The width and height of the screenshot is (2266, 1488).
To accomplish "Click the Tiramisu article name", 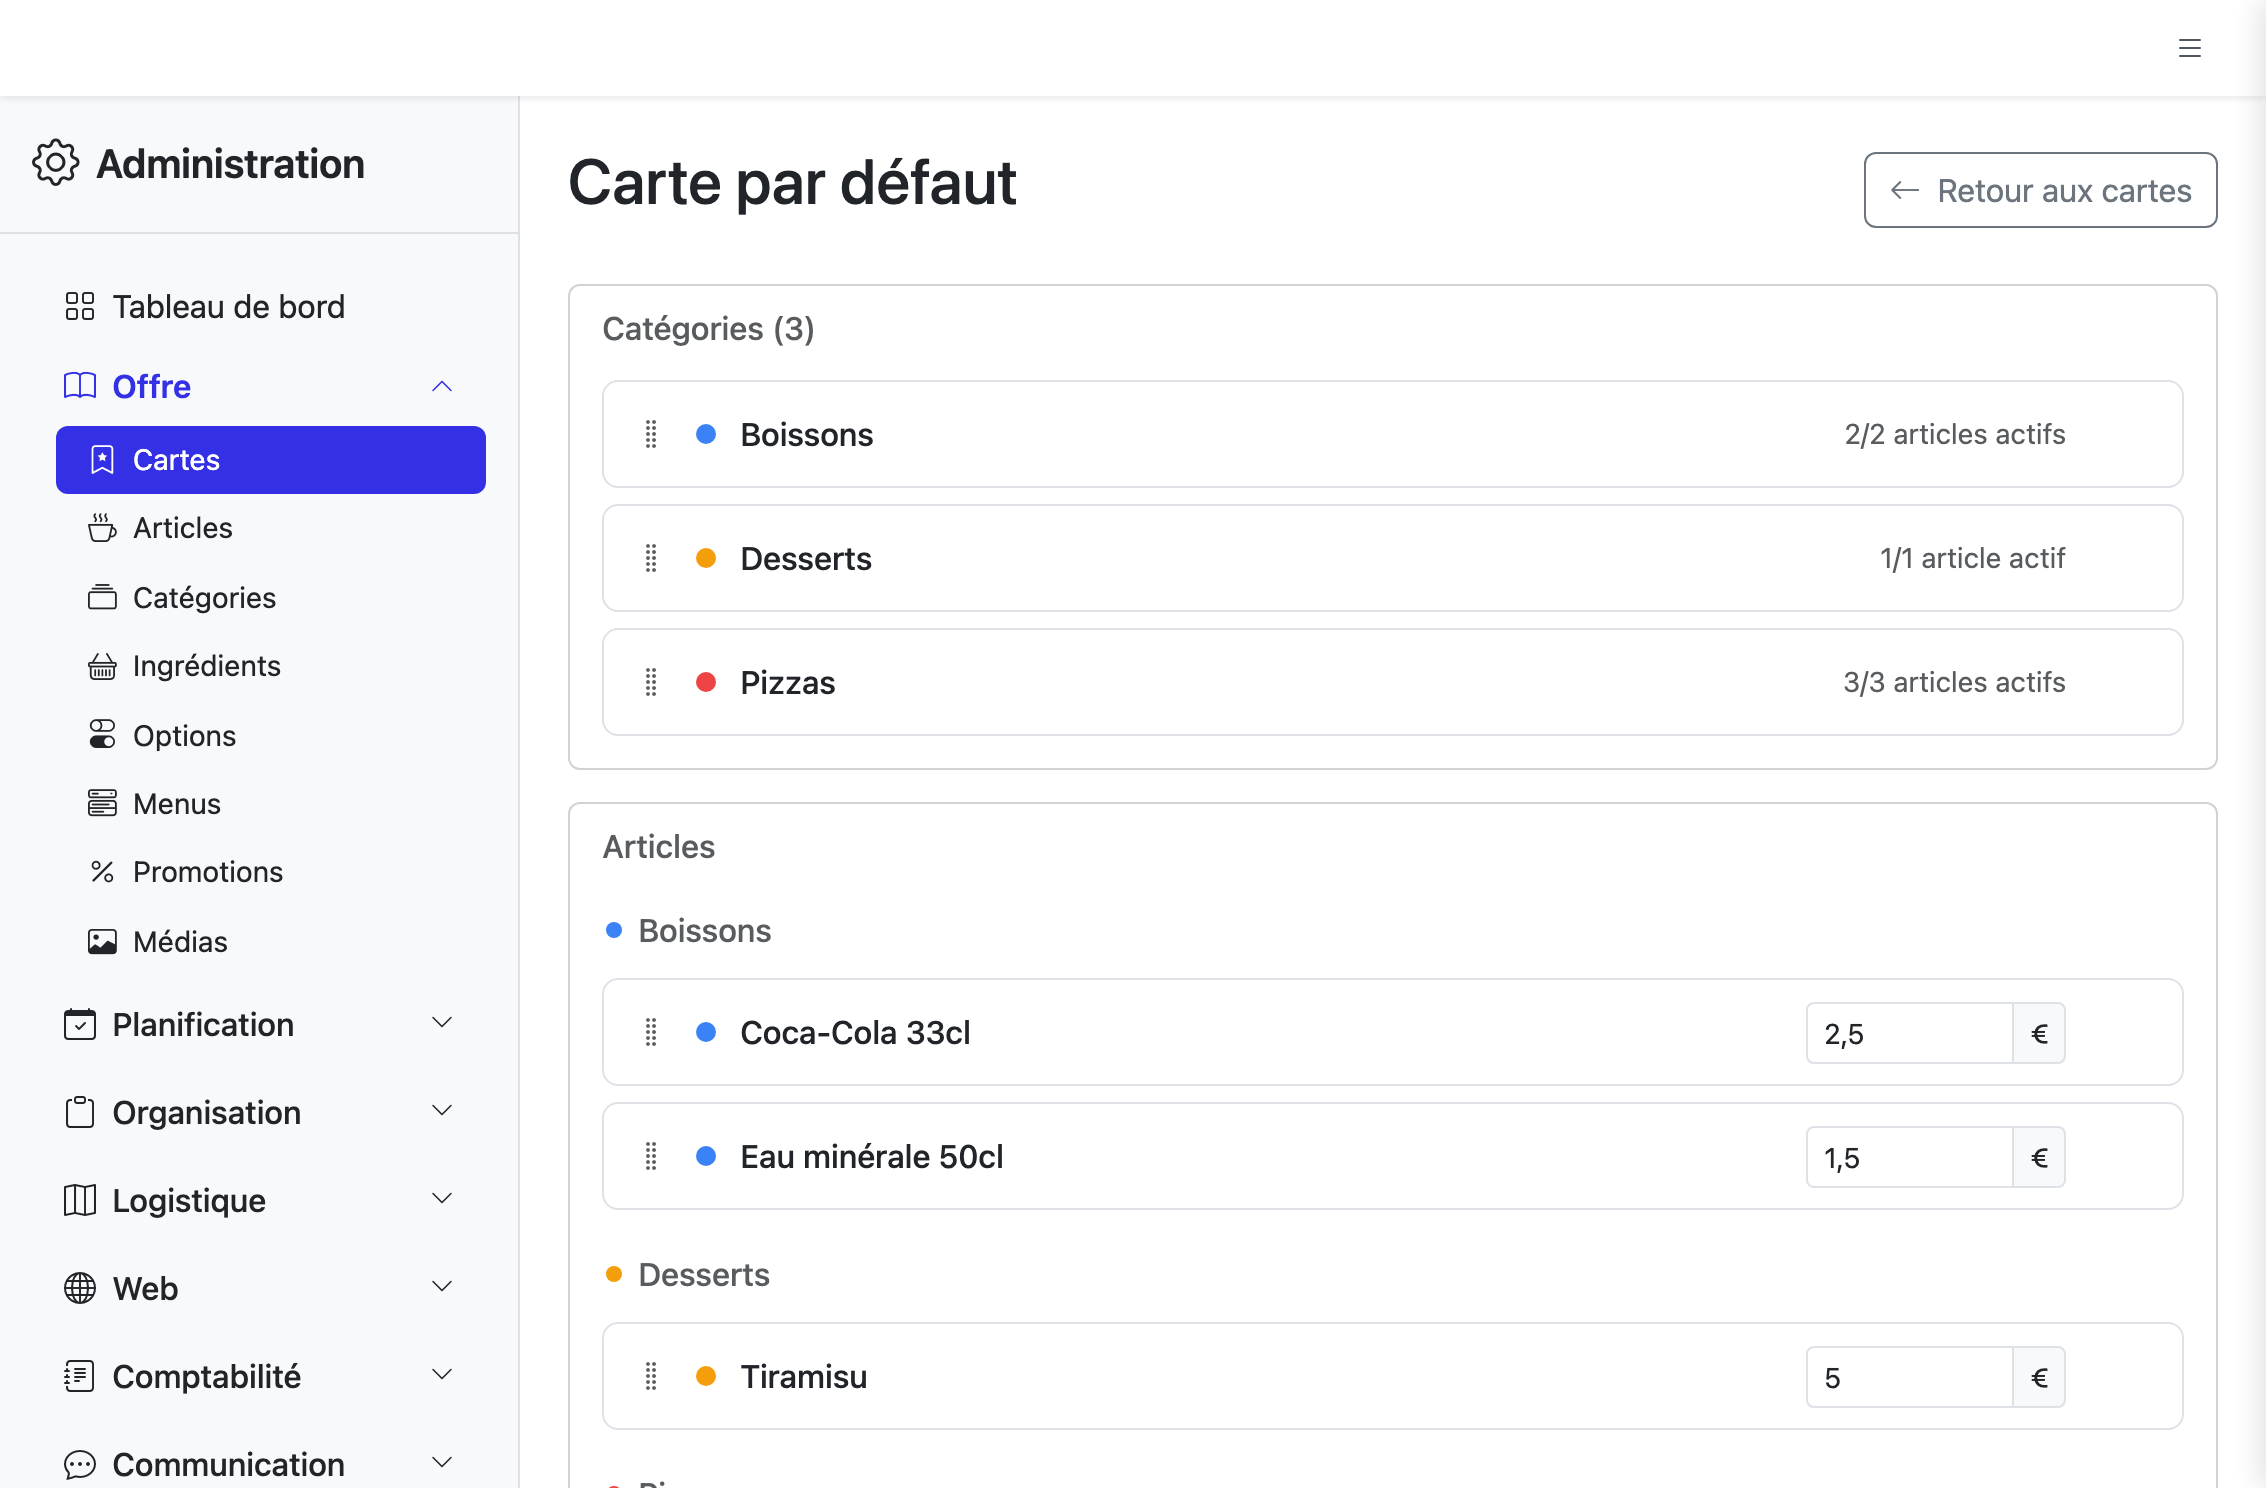I will (x=804, y=1376).
